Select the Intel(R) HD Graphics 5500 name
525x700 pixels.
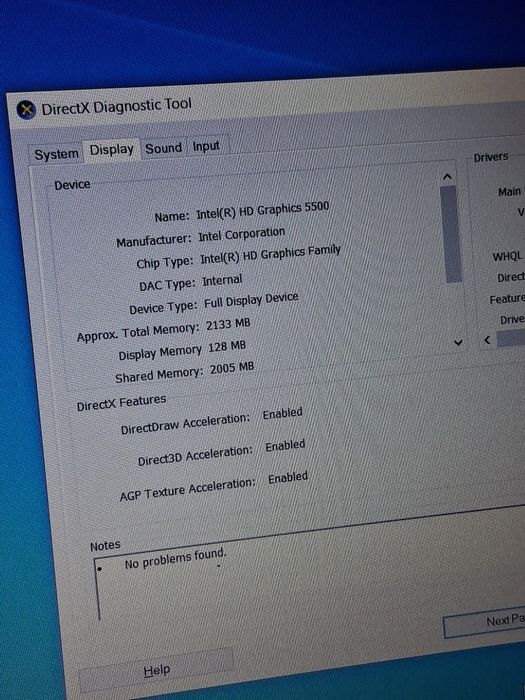point(262,210)
